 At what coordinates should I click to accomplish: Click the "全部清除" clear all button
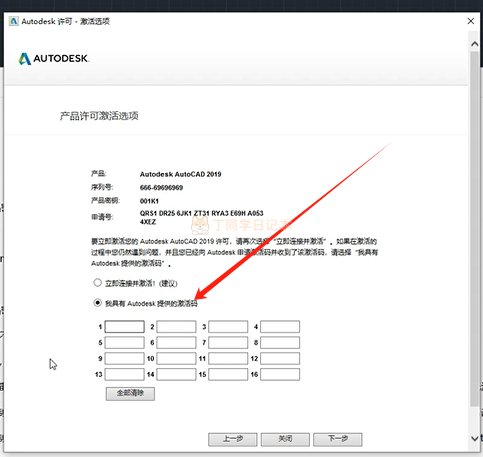point(130,394)
